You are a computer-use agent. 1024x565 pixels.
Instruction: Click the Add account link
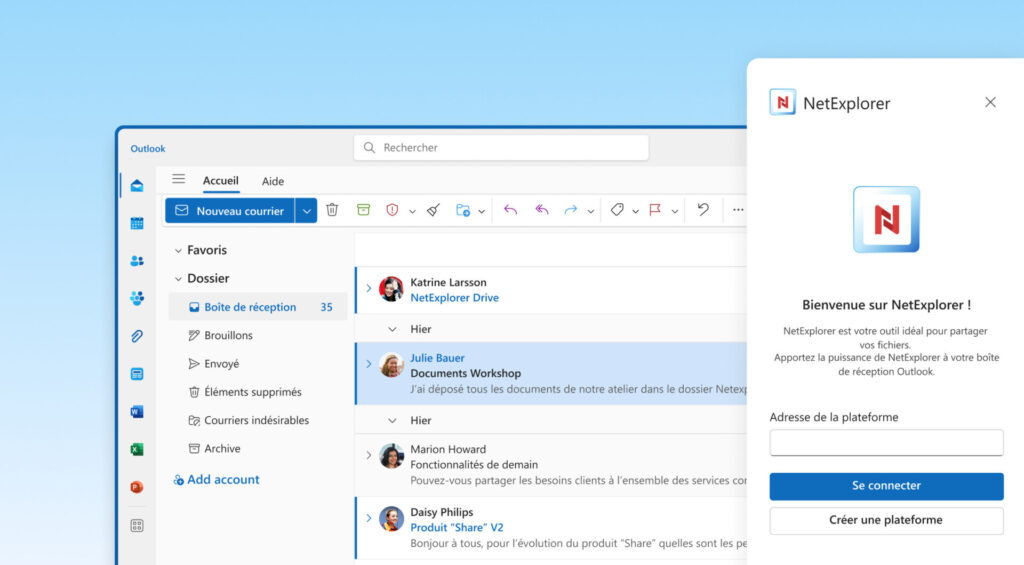pos(216,479)
